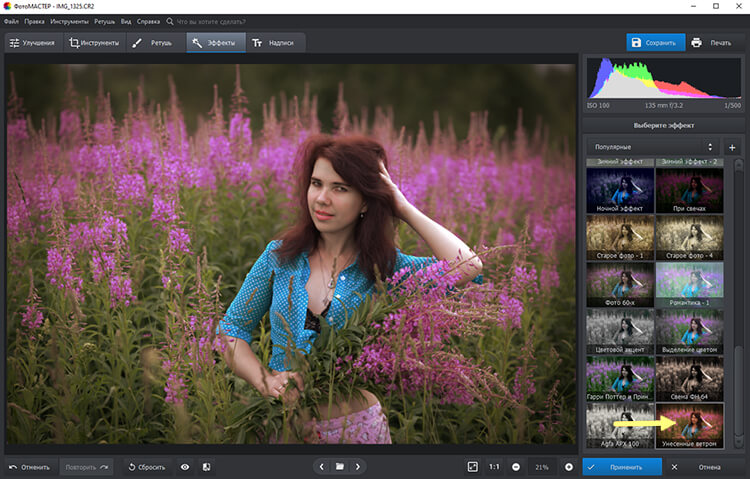Click the Сбросить reset button

pos(146,467)
